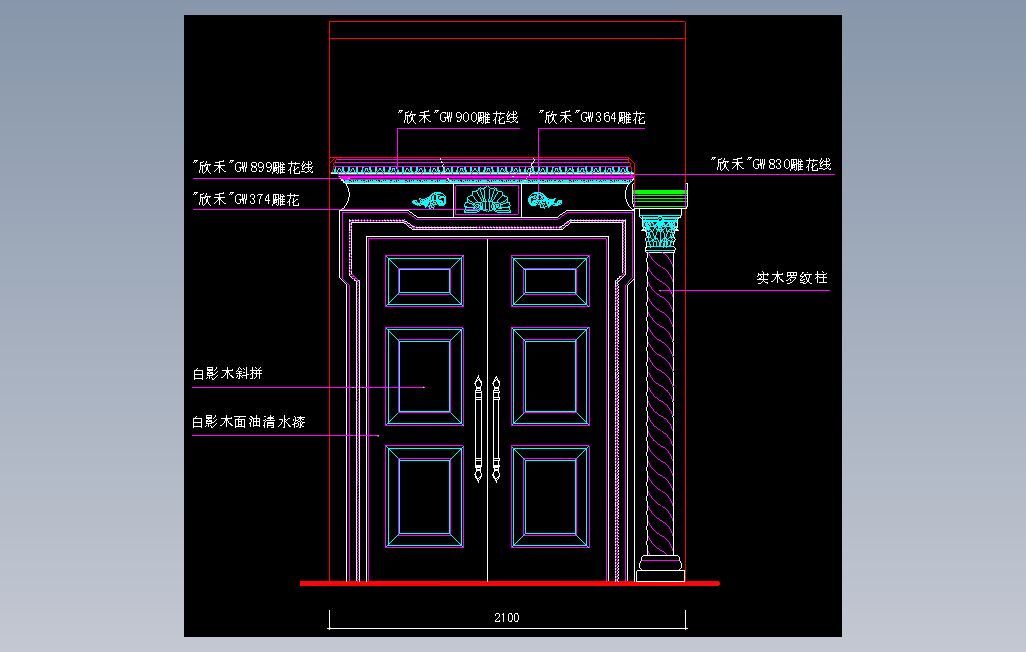The height and width of the screenshot is (652, 1026).
Task: Select the "欣禾"GW364雕花 annotation text
Action: pyautogui.click(x=592, y=117)
